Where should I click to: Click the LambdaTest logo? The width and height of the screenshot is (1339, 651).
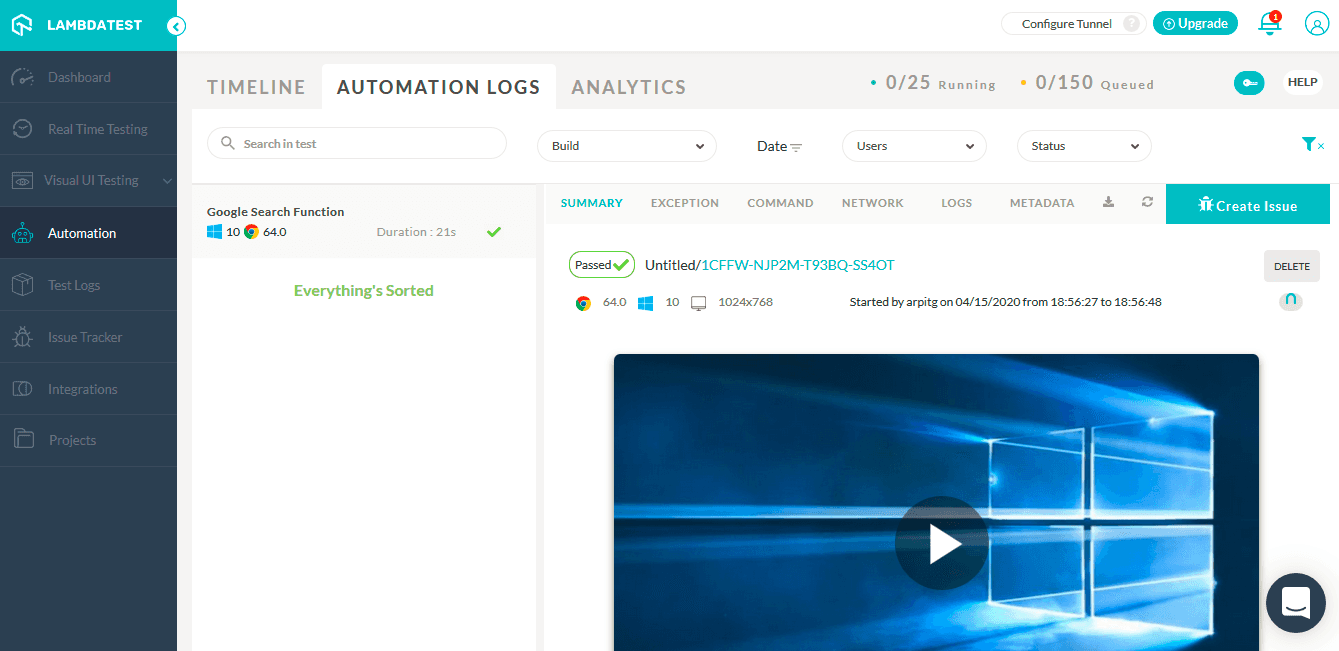[77, 25]
